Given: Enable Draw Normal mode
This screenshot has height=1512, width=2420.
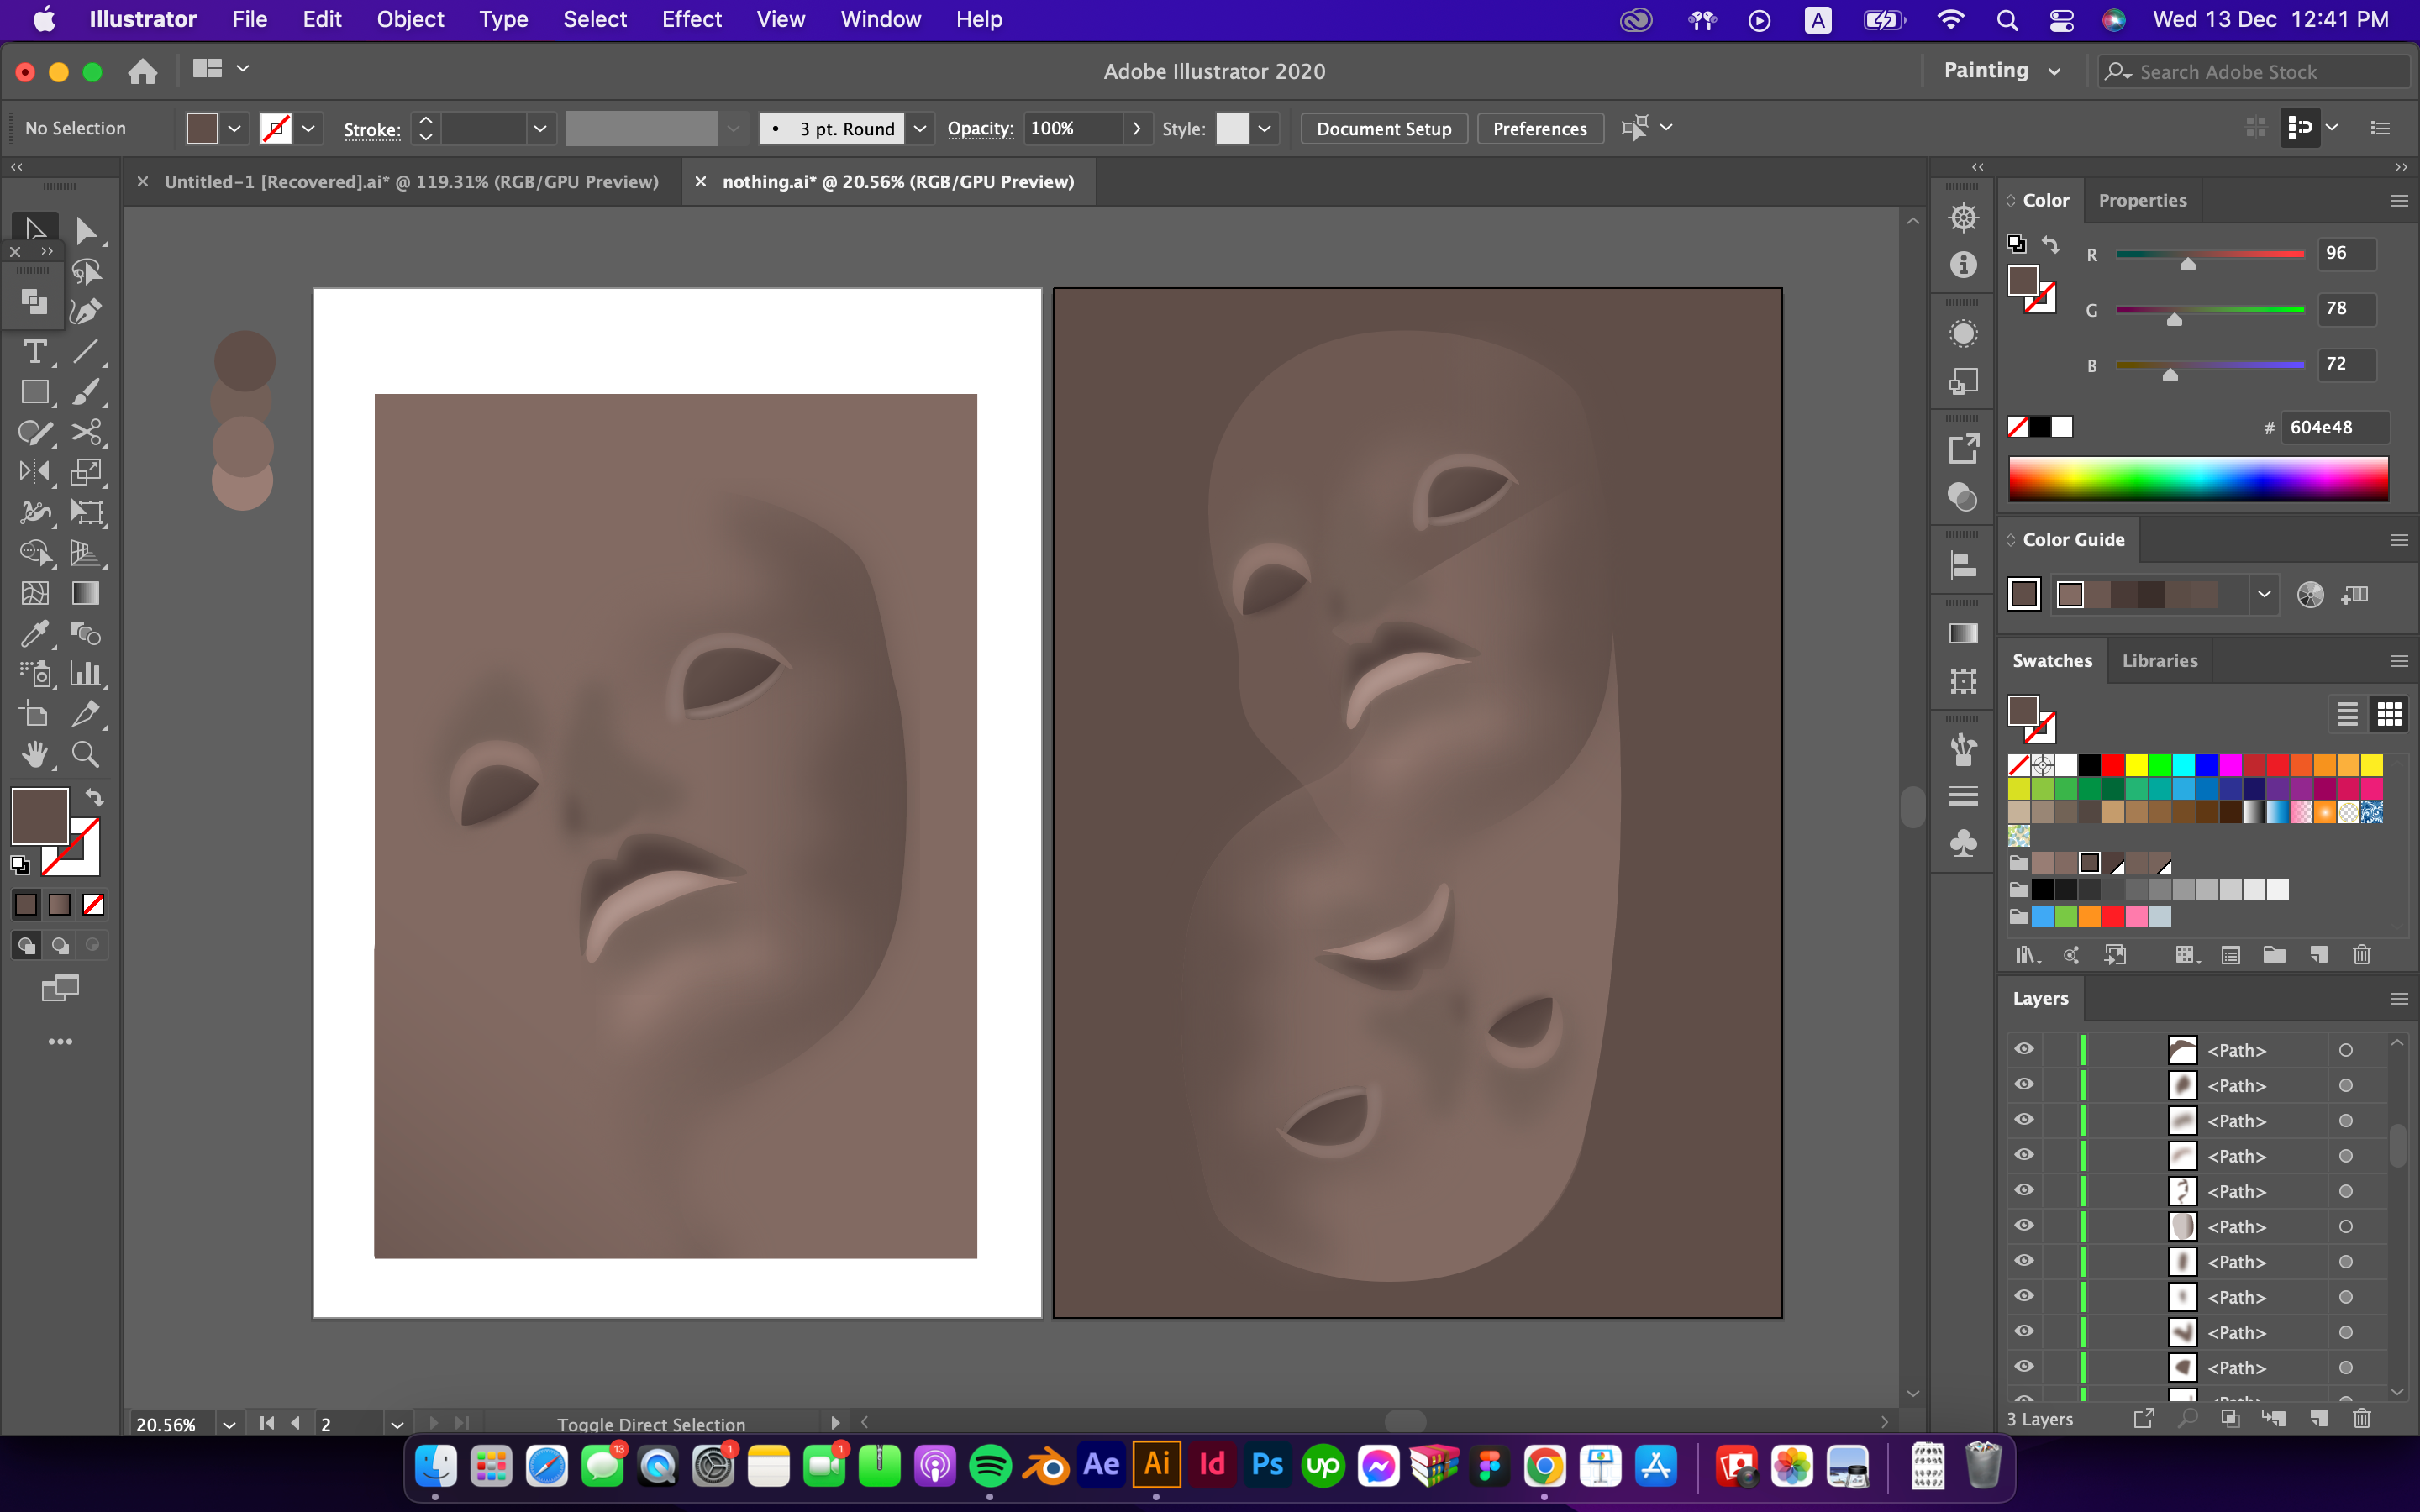Looking at the screenshot, I should (26, 945).
